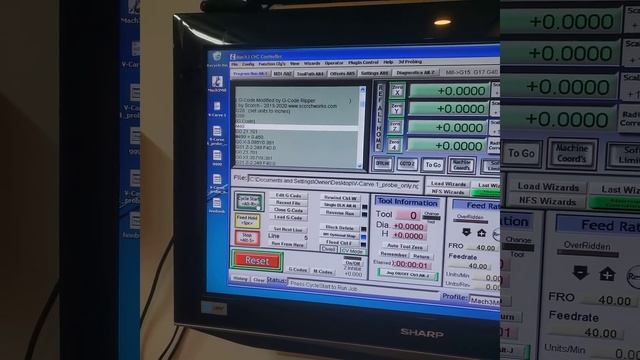
Task: Switch to the Settings Alt6 tab
Action: click(375, 73)
